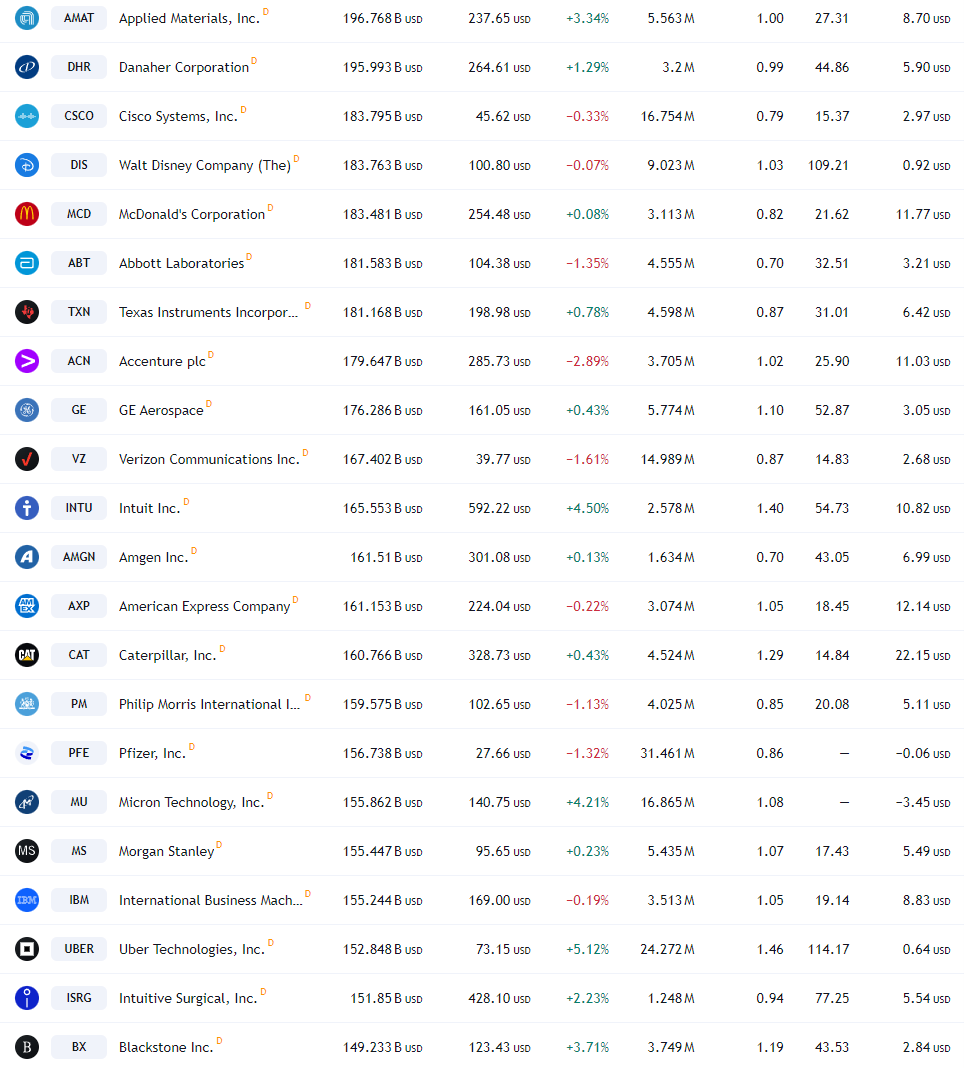The image size is (964, 1068).
Task: Click the Intuit logo icon
Action: pyautogui.click(x=27, y=508)
